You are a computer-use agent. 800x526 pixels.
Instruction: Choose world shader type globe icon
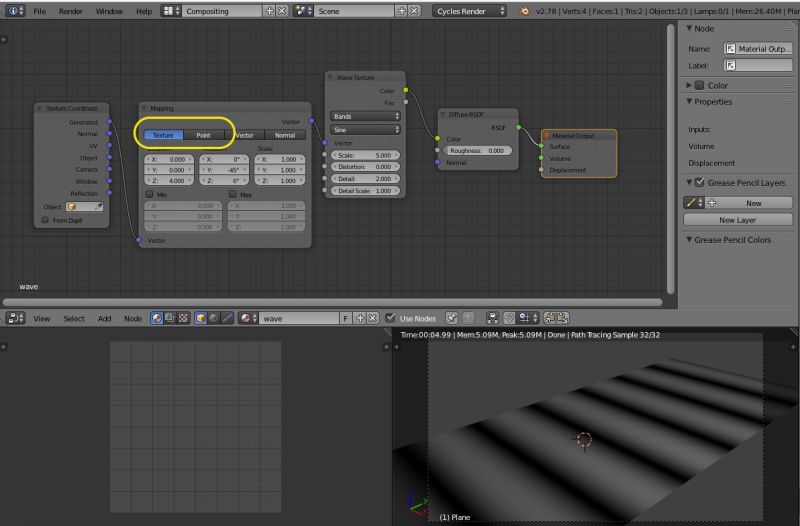coord(214,318)
